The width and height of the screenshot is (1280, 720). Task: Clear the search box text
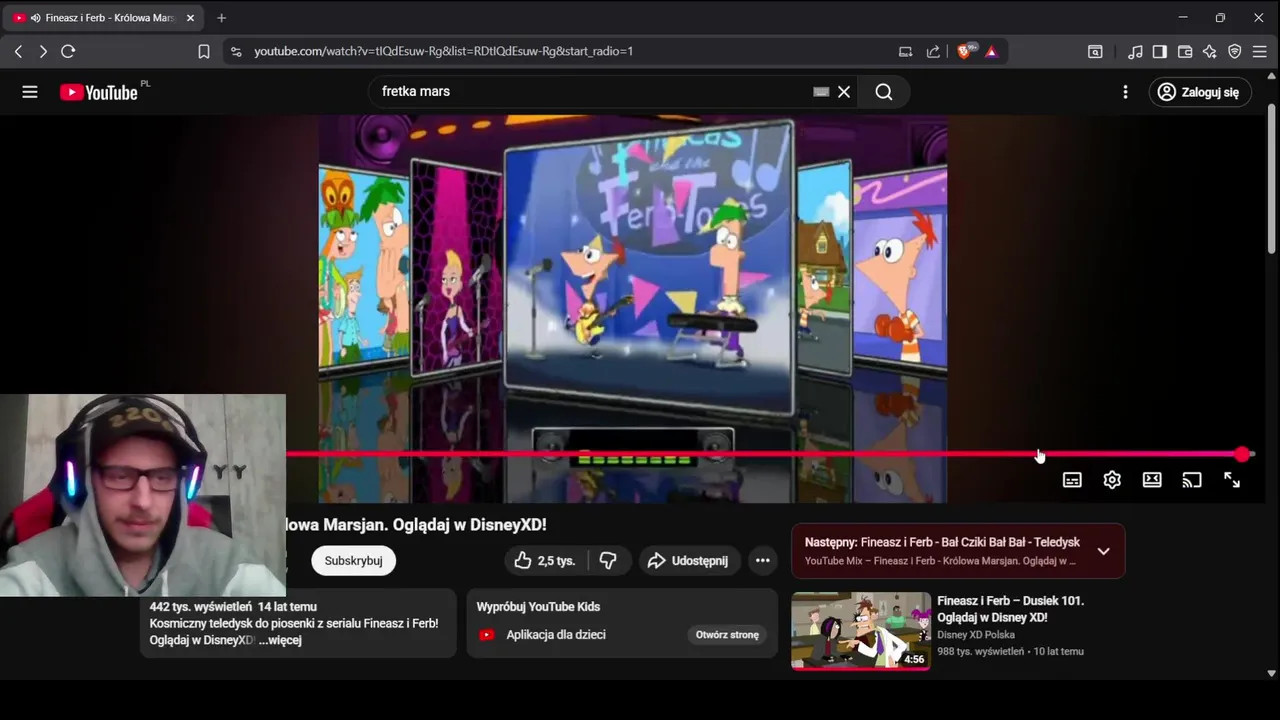click(844, 92)
